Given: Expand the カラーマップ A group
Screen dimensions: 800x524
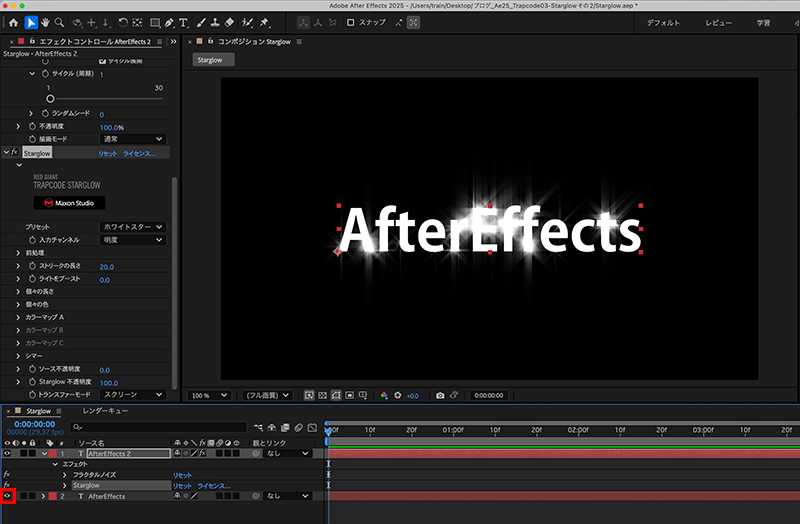Looking at the screenshot, I should pyautogui.click(x=18, y=317).
